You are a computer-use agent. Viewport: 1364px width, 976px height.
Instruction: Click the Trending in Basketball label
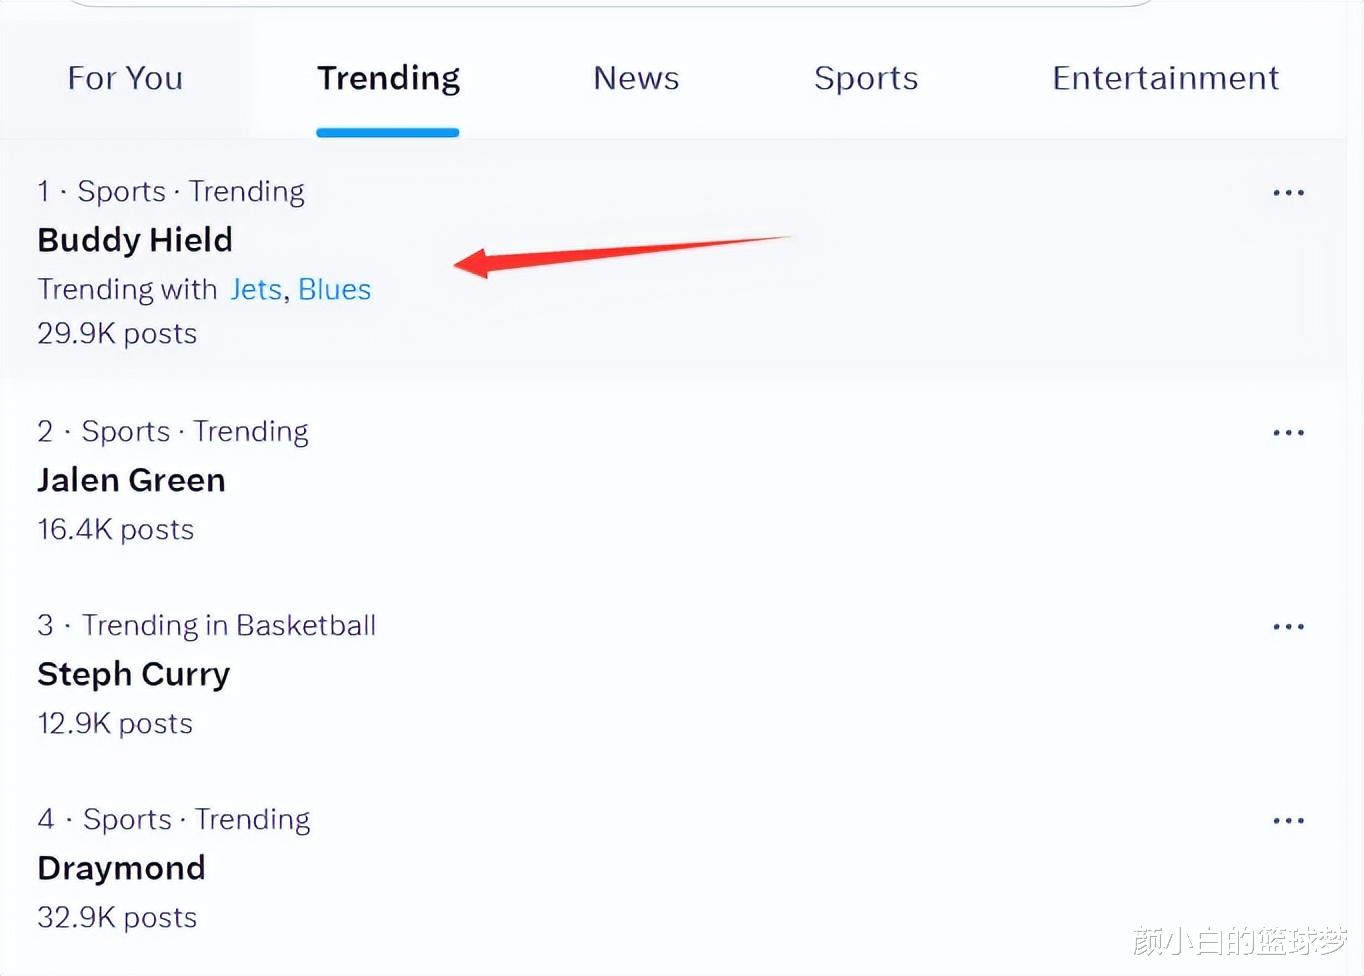pos(229,626)
